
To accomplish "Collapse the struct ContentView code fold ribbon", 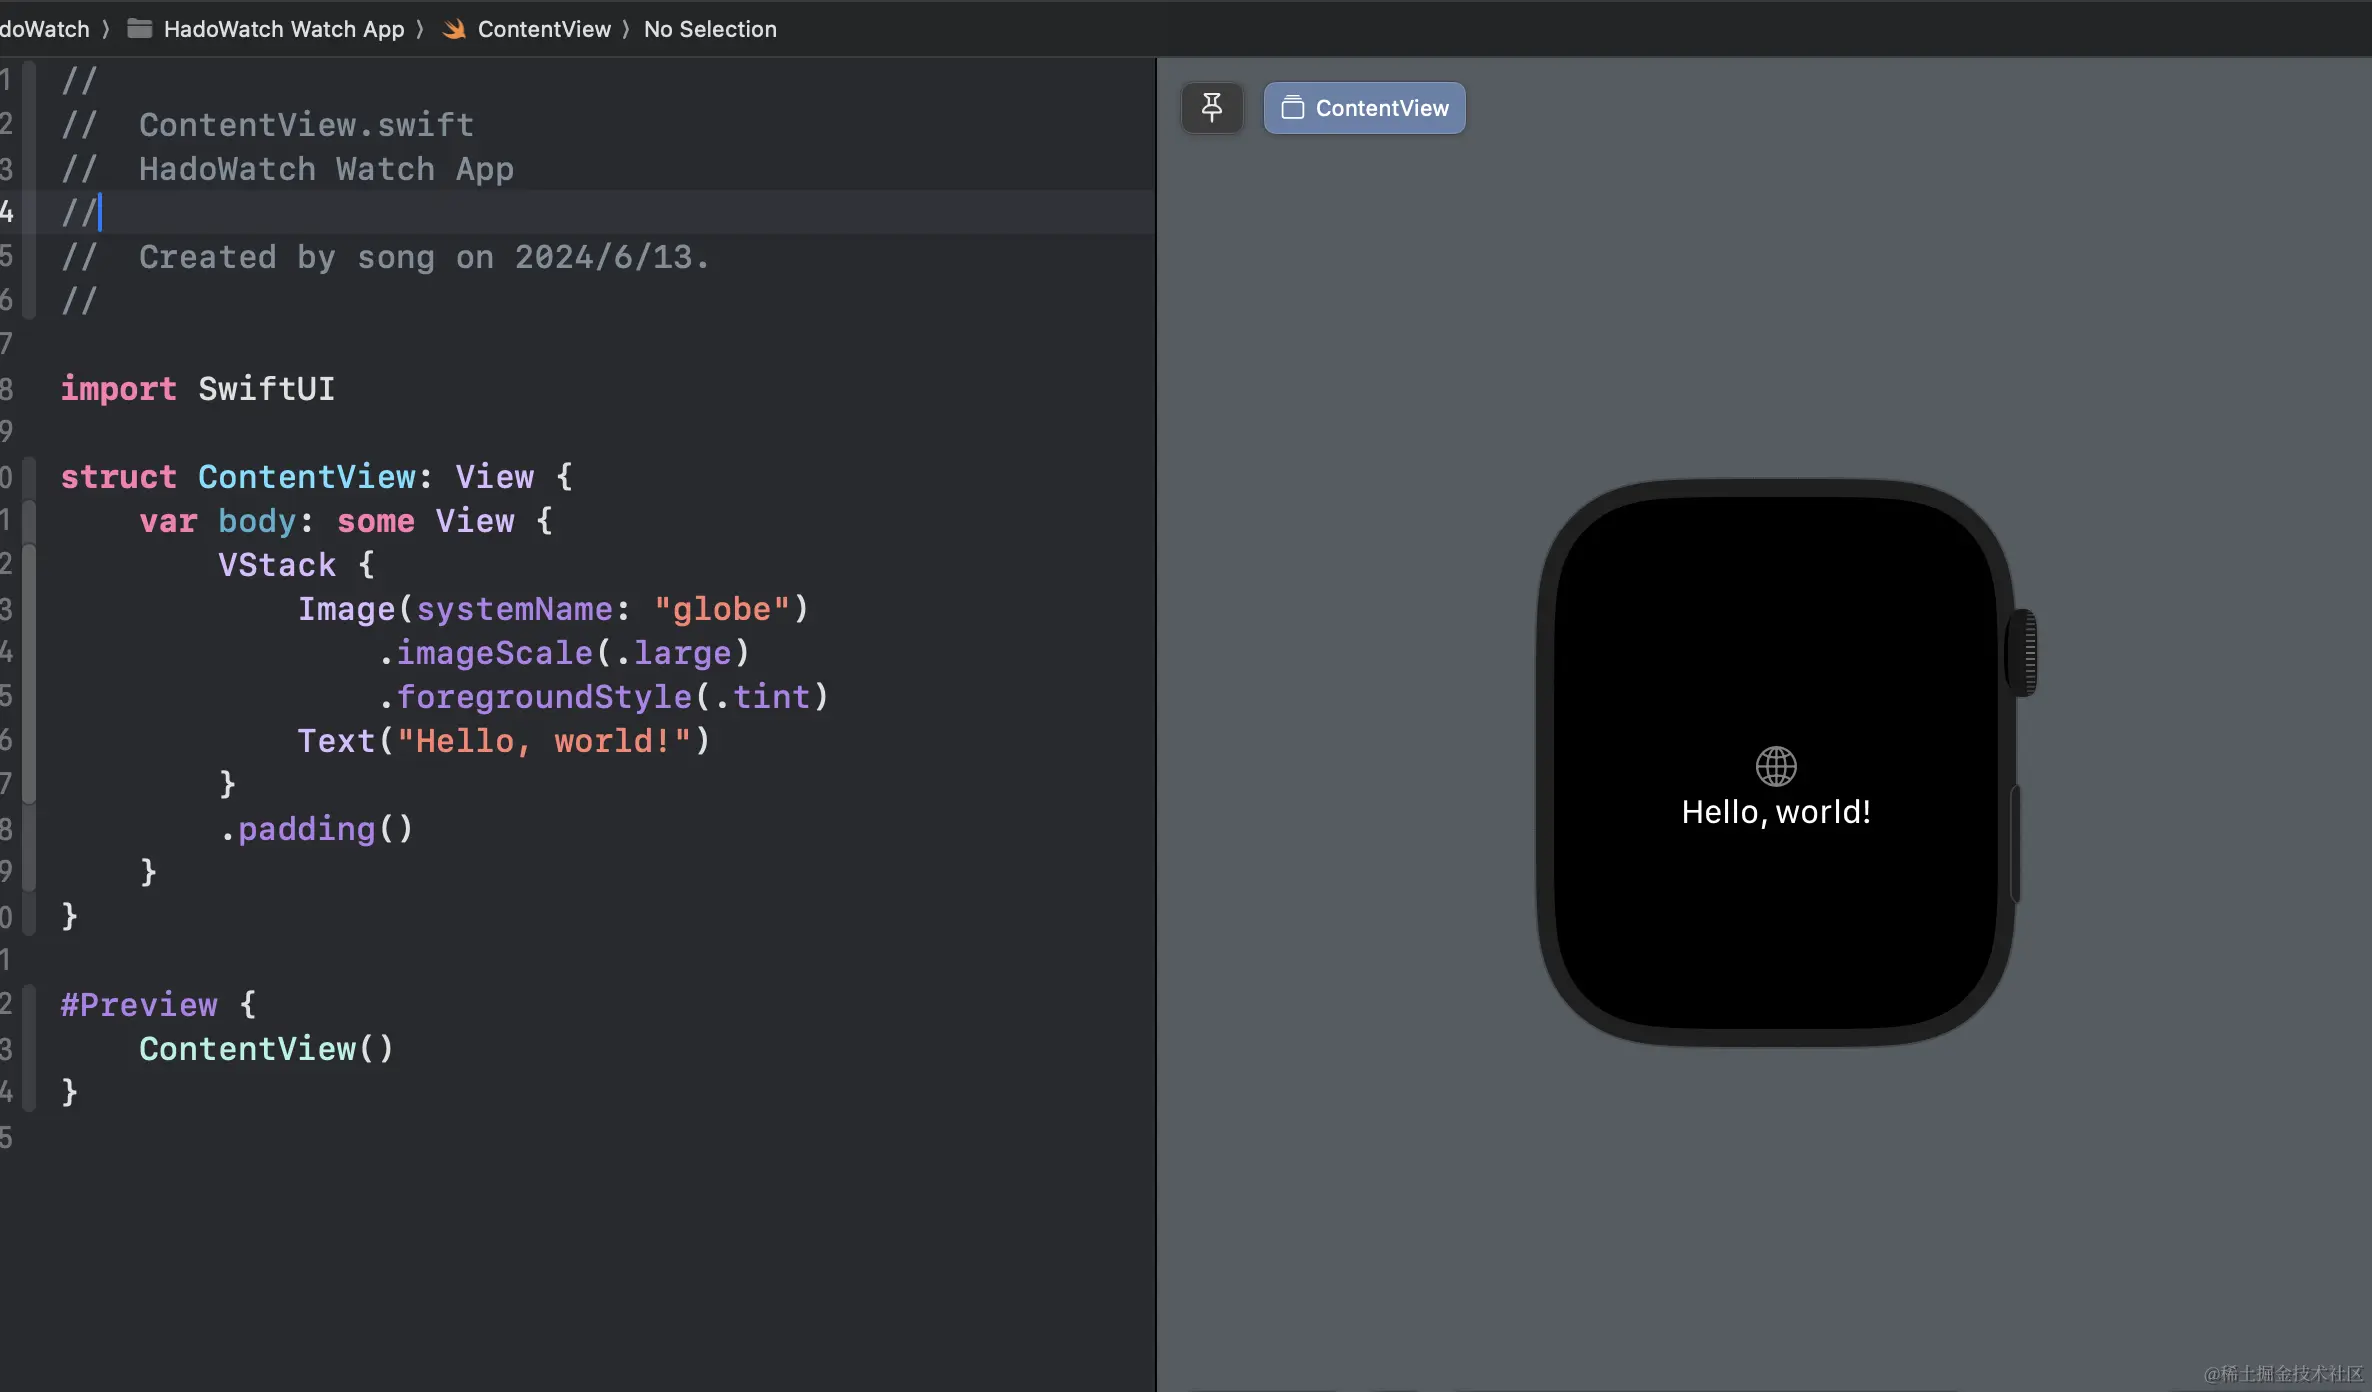I will (x=29, y=477).
